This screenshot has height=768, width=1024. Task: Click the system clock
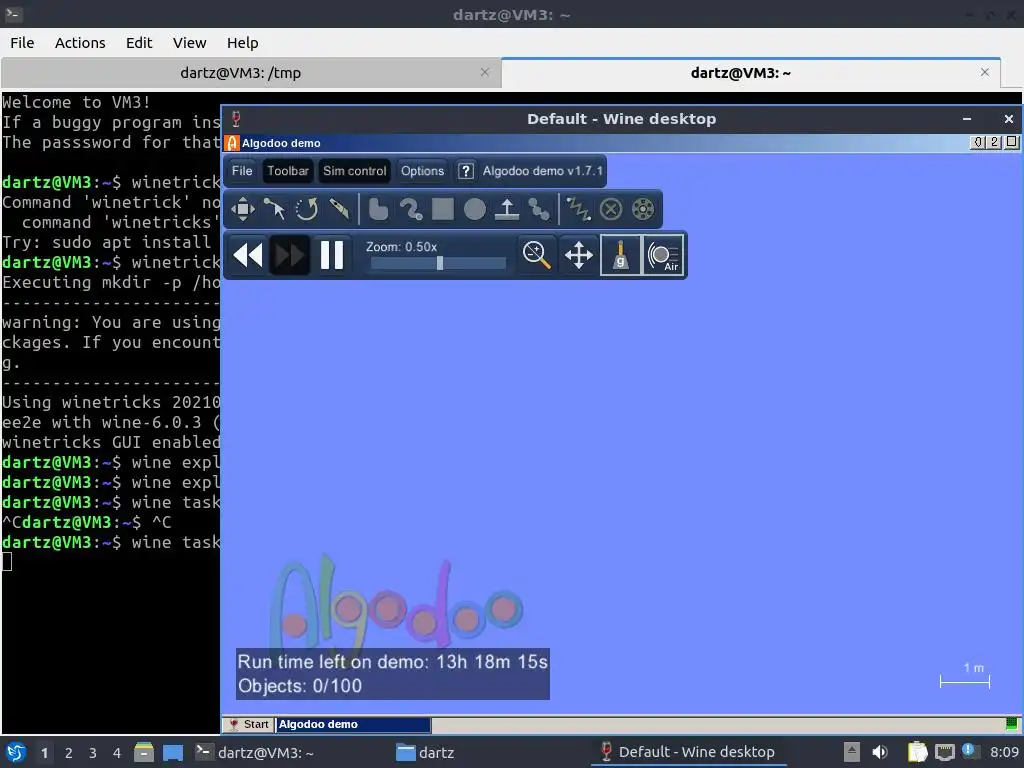[1004, 752]
